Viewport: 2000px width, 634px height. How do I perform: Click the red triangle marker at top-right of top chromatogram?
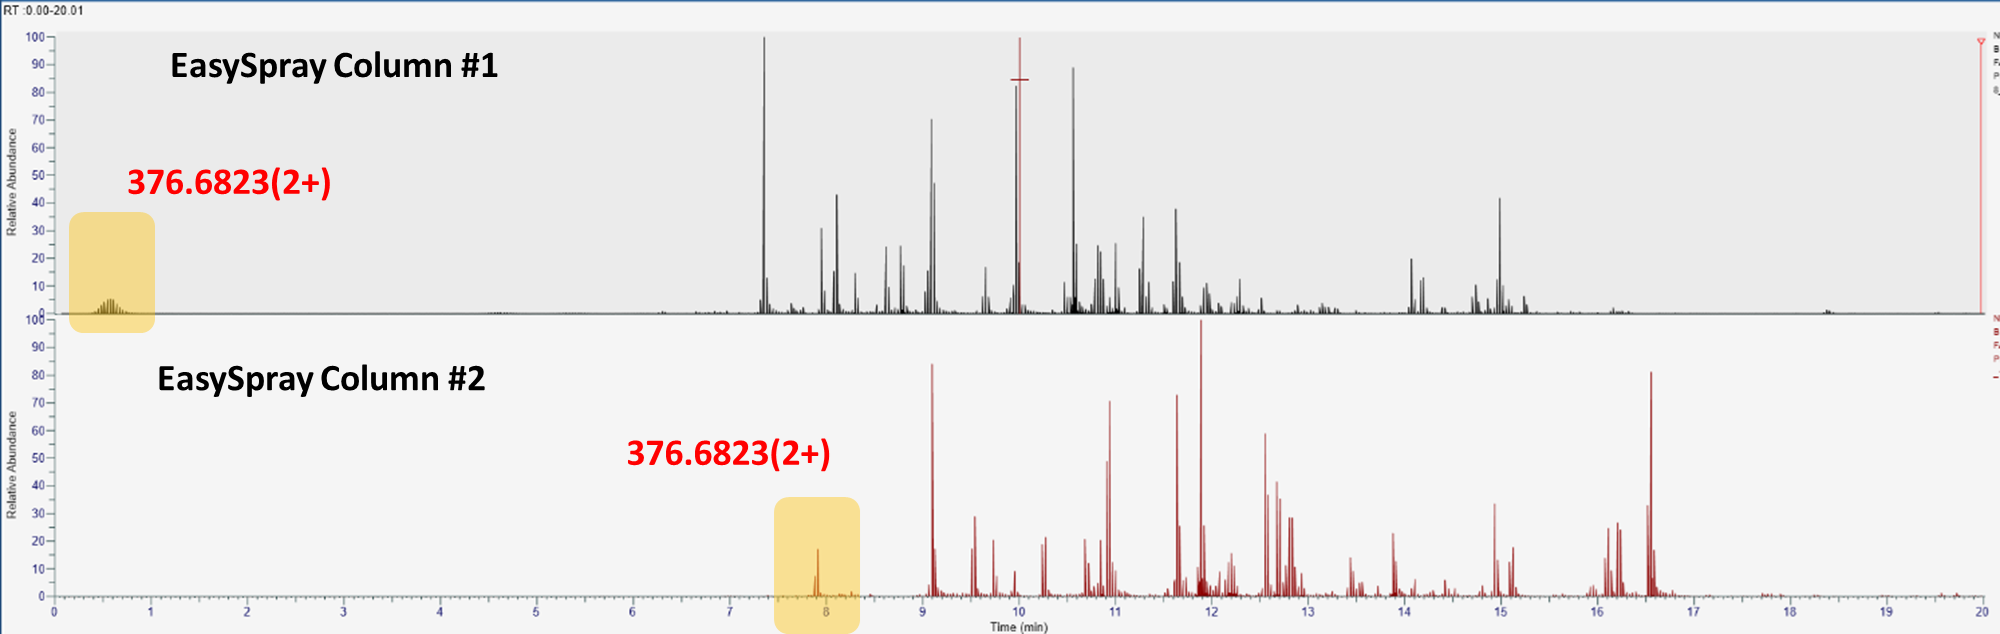(1980, 42)
